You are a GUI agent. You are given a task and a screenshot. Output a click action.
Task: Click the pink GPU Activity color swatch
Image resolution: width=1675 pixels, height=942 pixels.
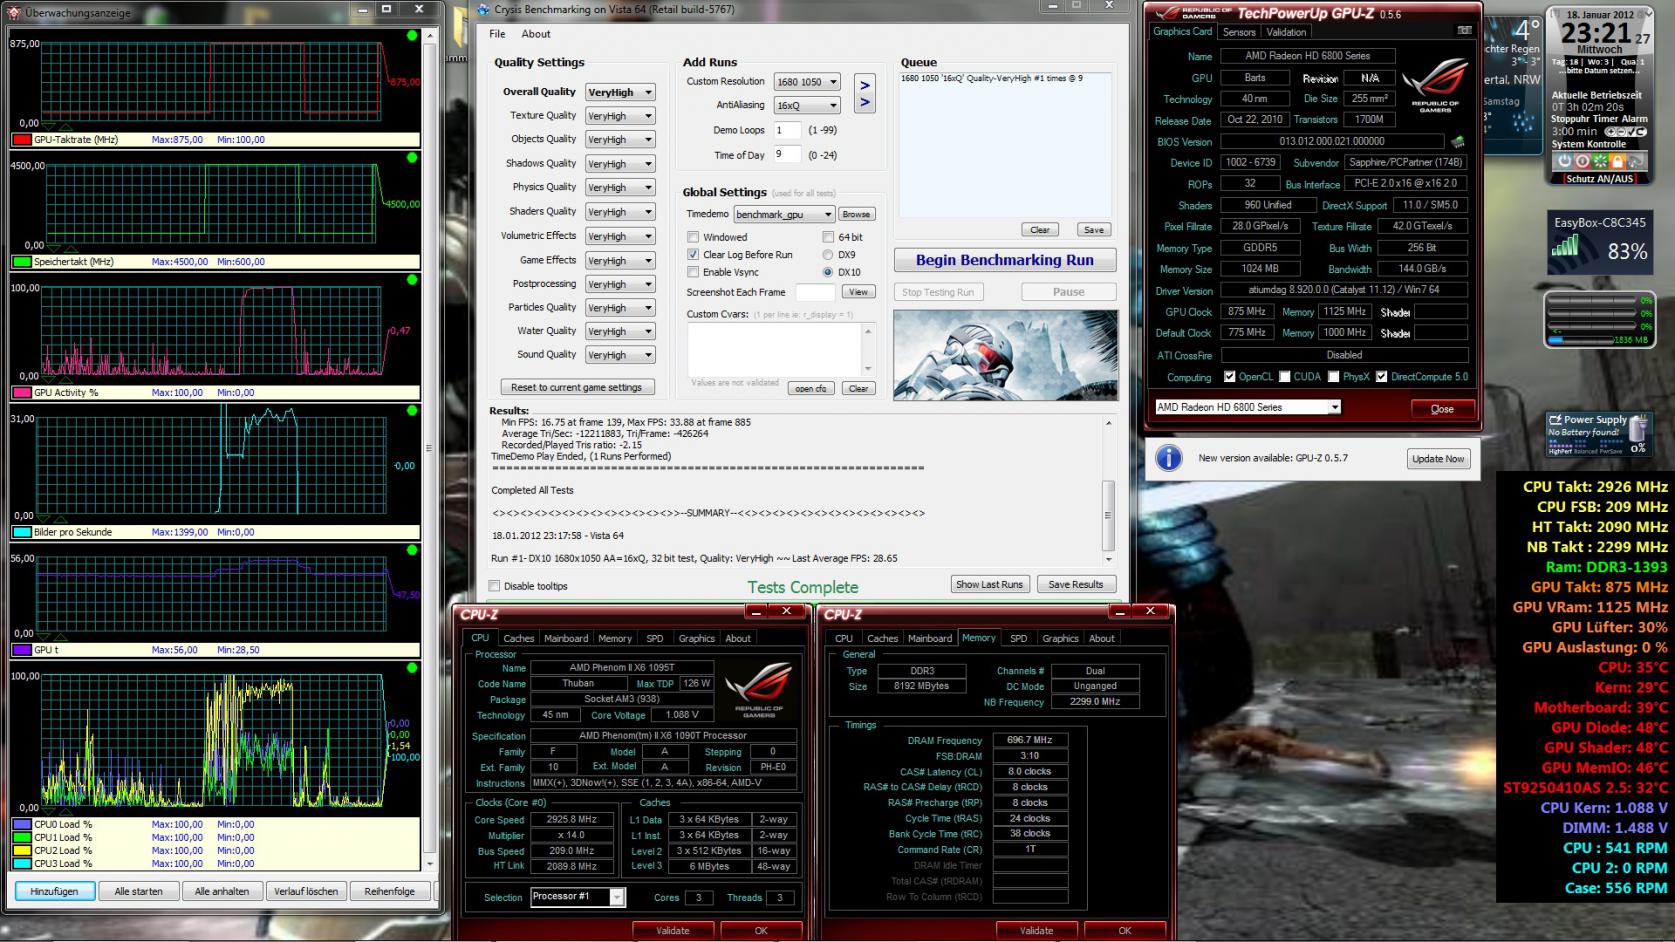21,393
